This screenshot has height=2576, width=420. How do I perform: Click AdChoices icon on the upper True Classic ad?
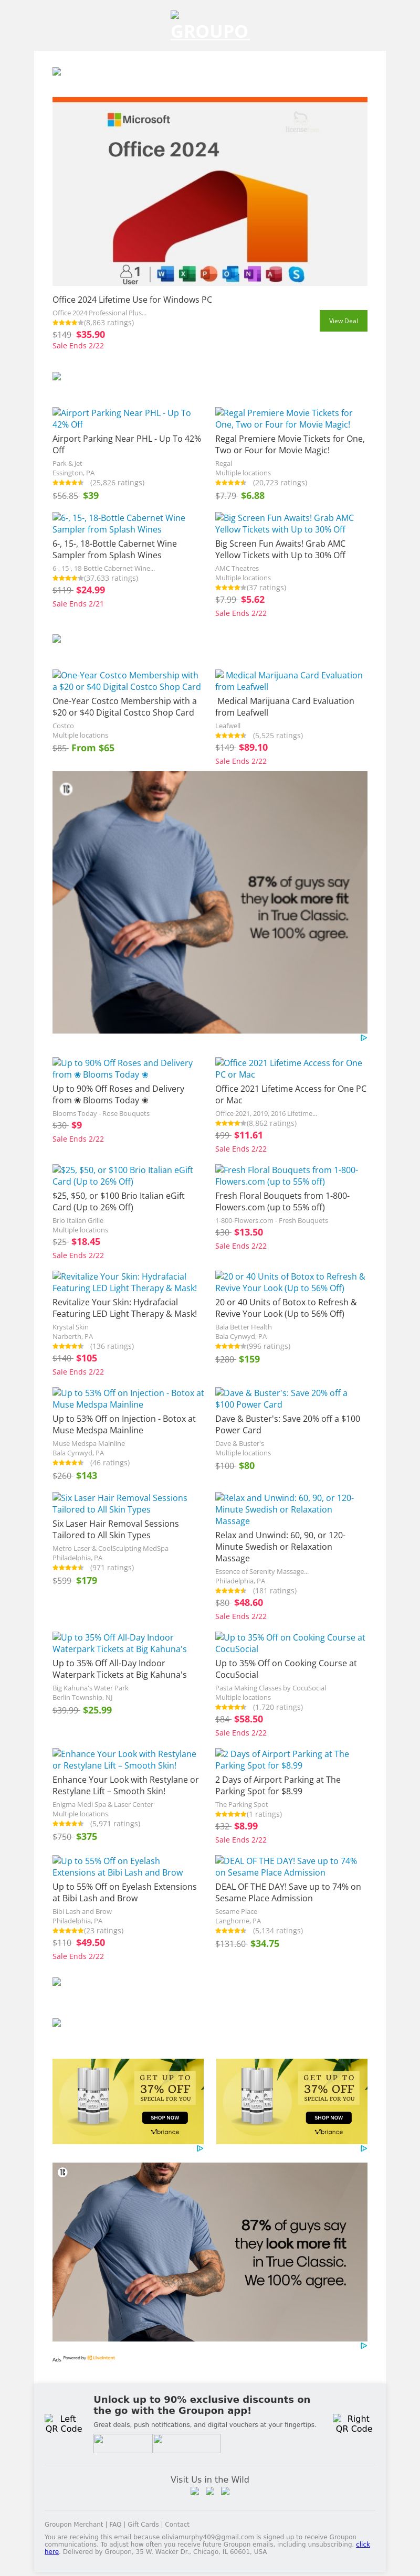point(363,1038)
